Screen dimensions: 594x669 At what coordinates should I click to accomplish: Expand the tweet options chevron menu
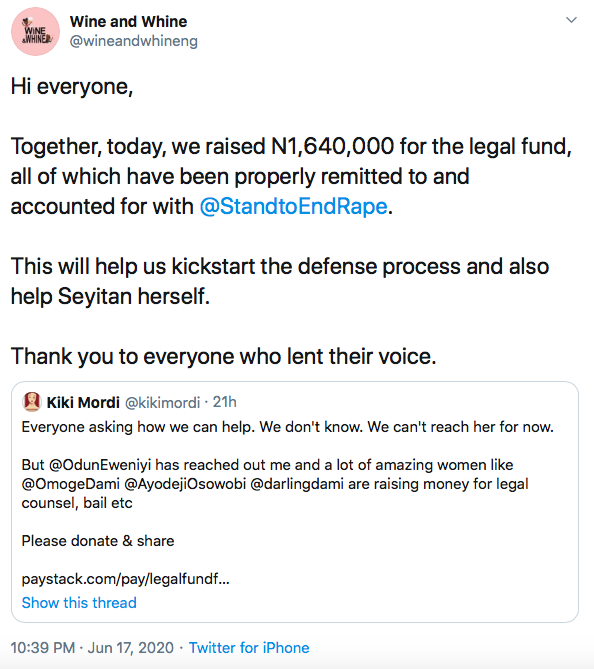571,20
